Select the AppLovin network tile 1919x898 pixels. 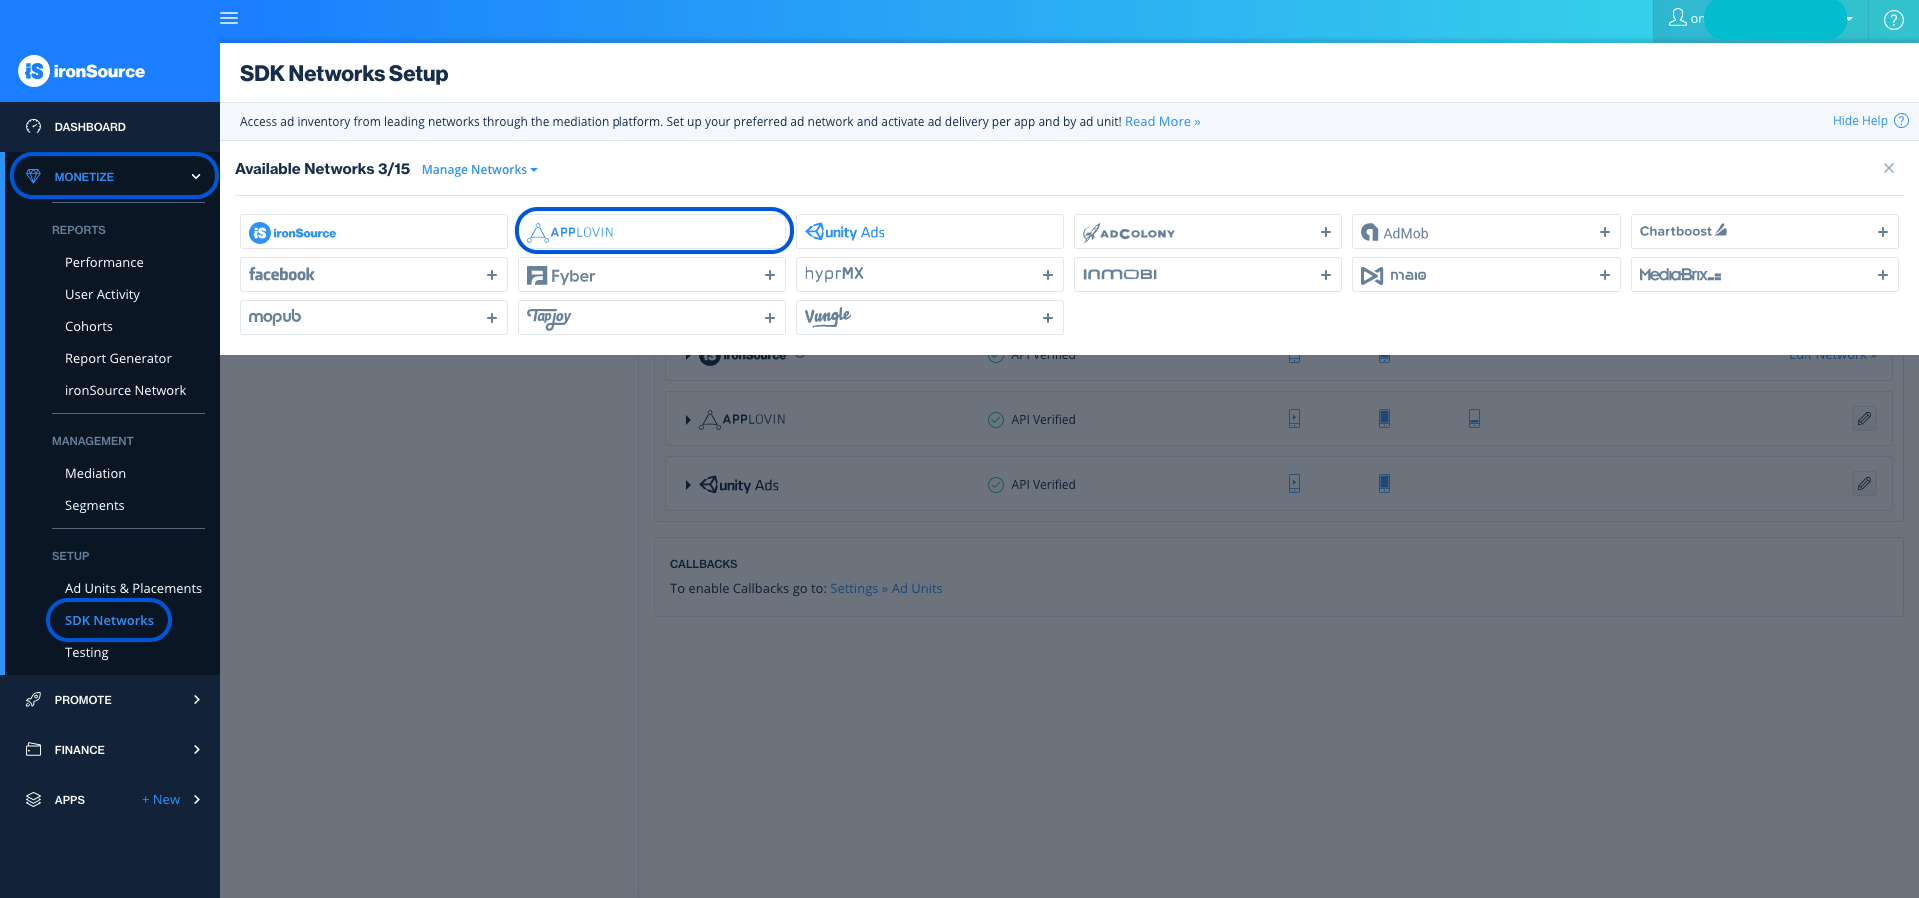tap(654, 231)
